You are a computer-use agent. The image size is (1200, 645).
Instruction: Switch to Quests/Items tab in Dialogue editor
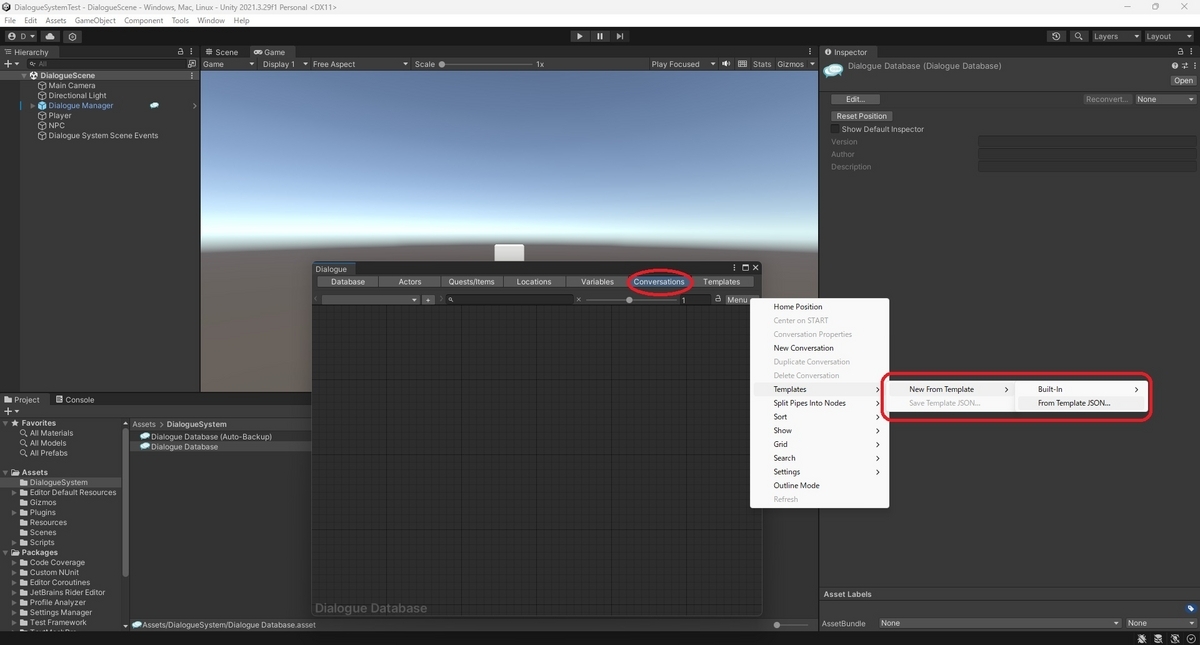[x=471, y=282]
